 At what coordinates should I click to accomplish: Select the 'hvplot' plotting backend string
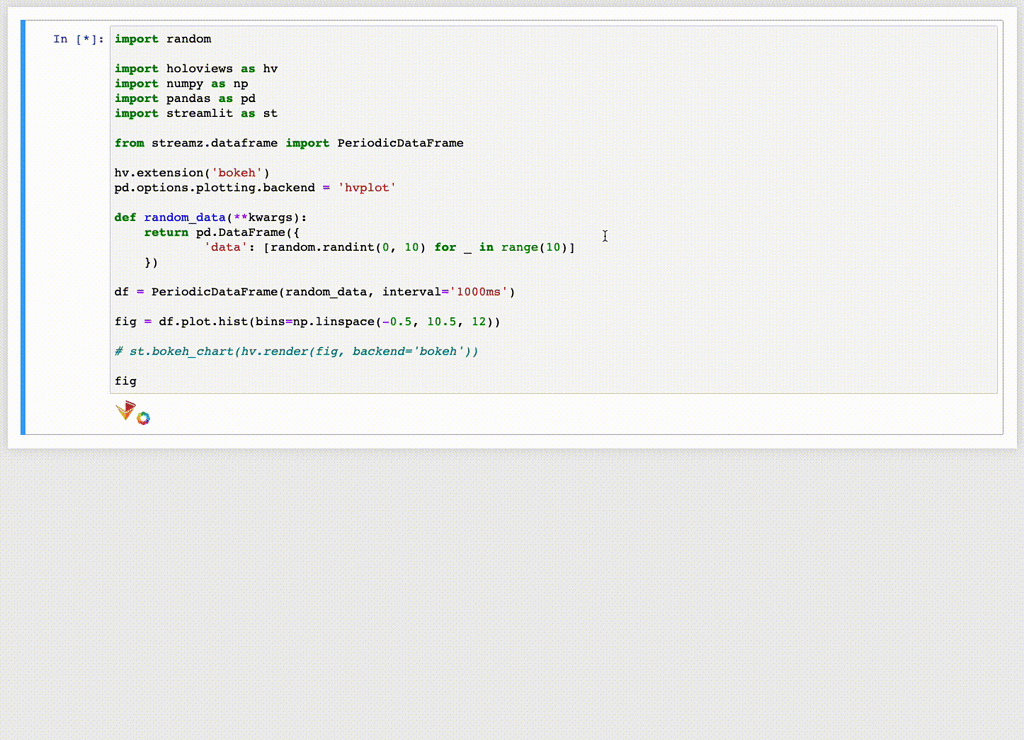366,187
